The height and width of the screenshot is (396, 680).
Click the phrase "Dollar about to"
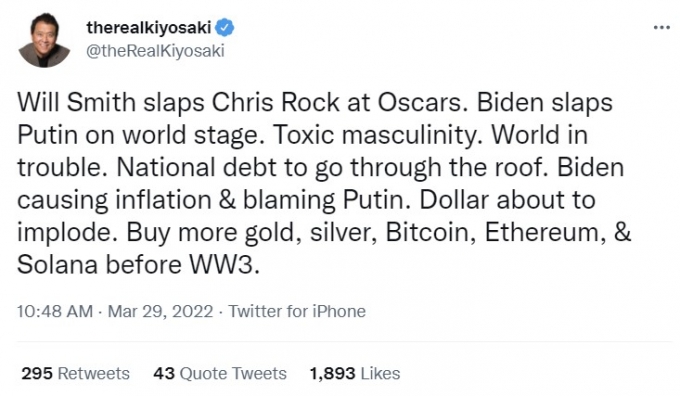pyautogui.click(x=508, y=200)
